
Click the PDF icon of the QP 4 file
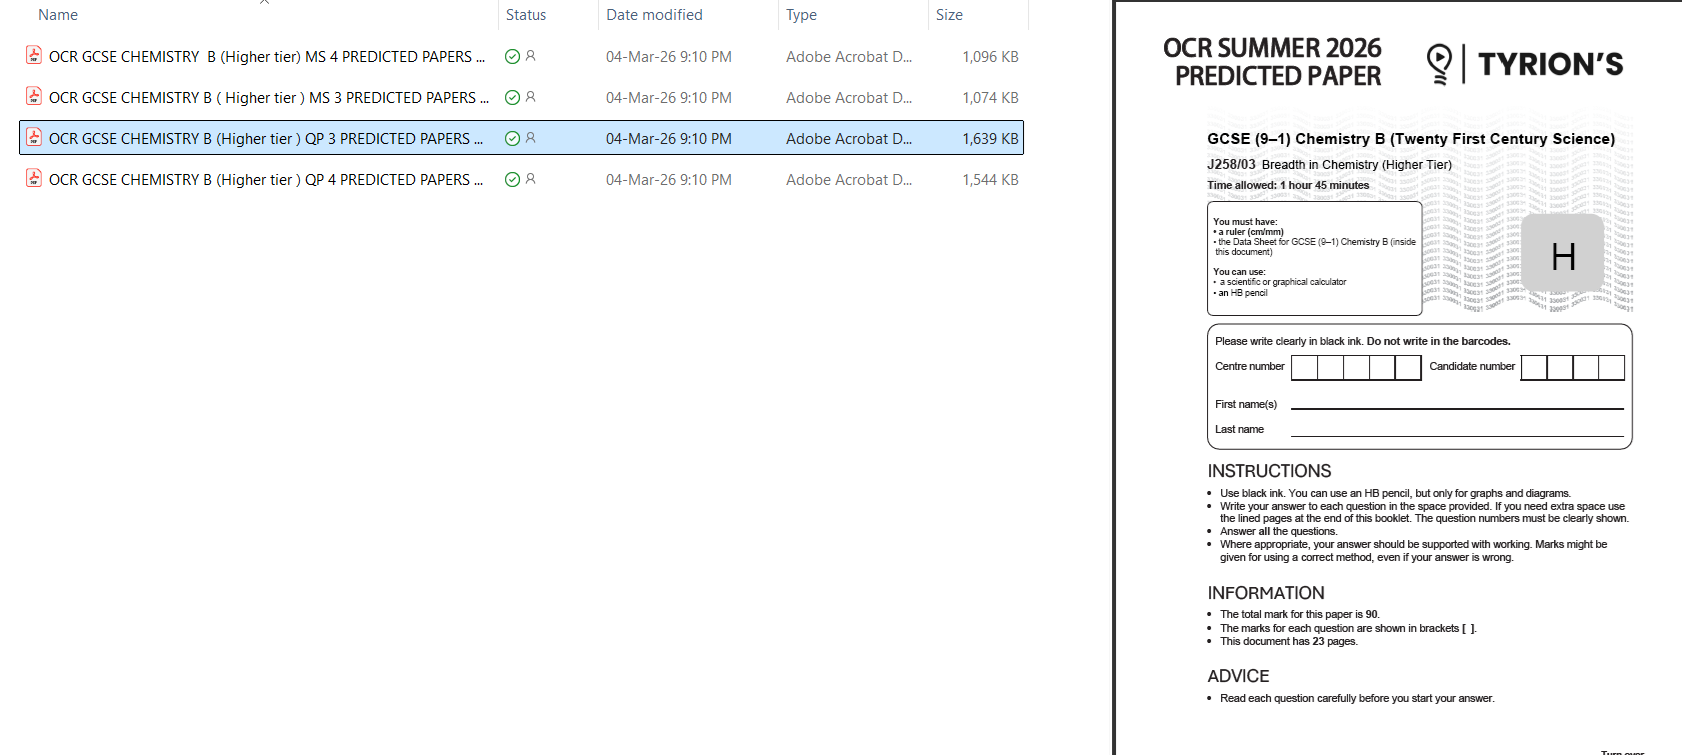[x=33, y=179]
